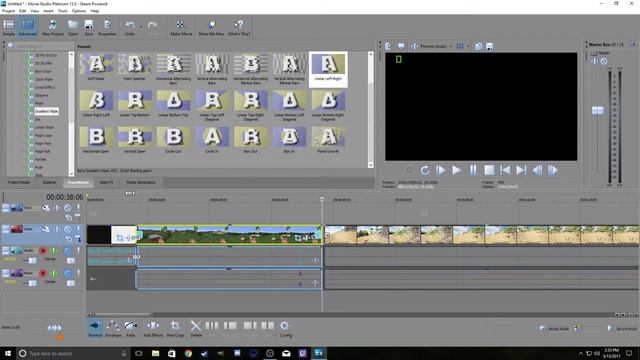Screen dimensions: 640x360
Task: Open the Insert menu
Action: tap(48, 11)
